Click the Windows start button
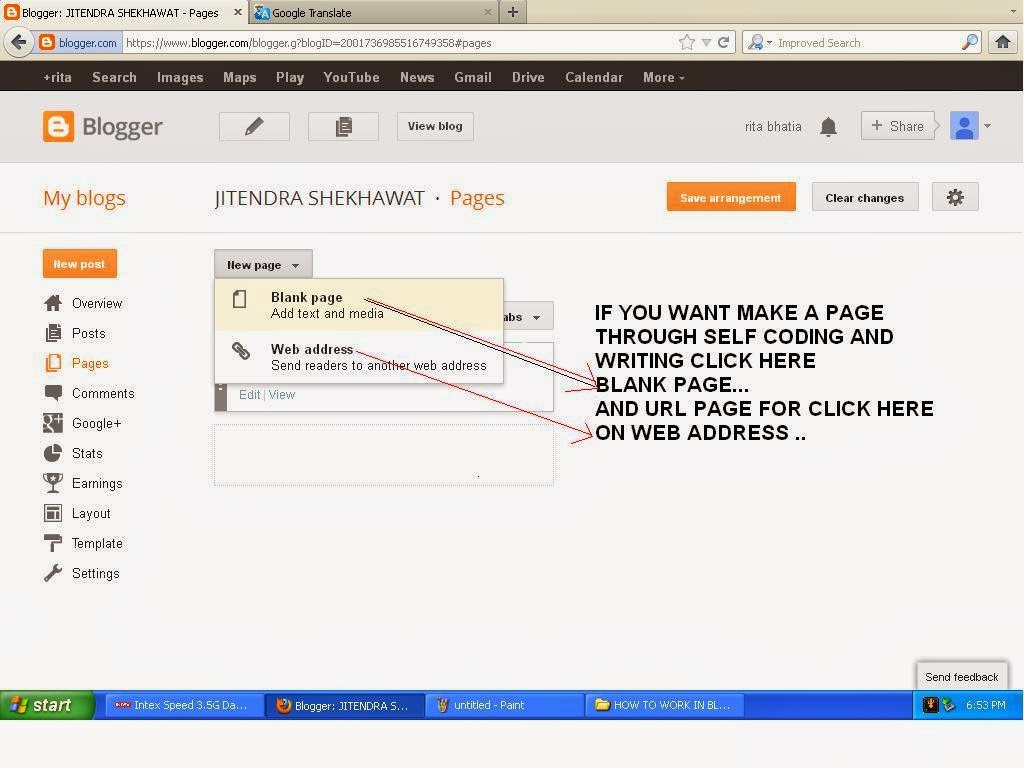1024x768 pixels. click(x=47, y=705)
